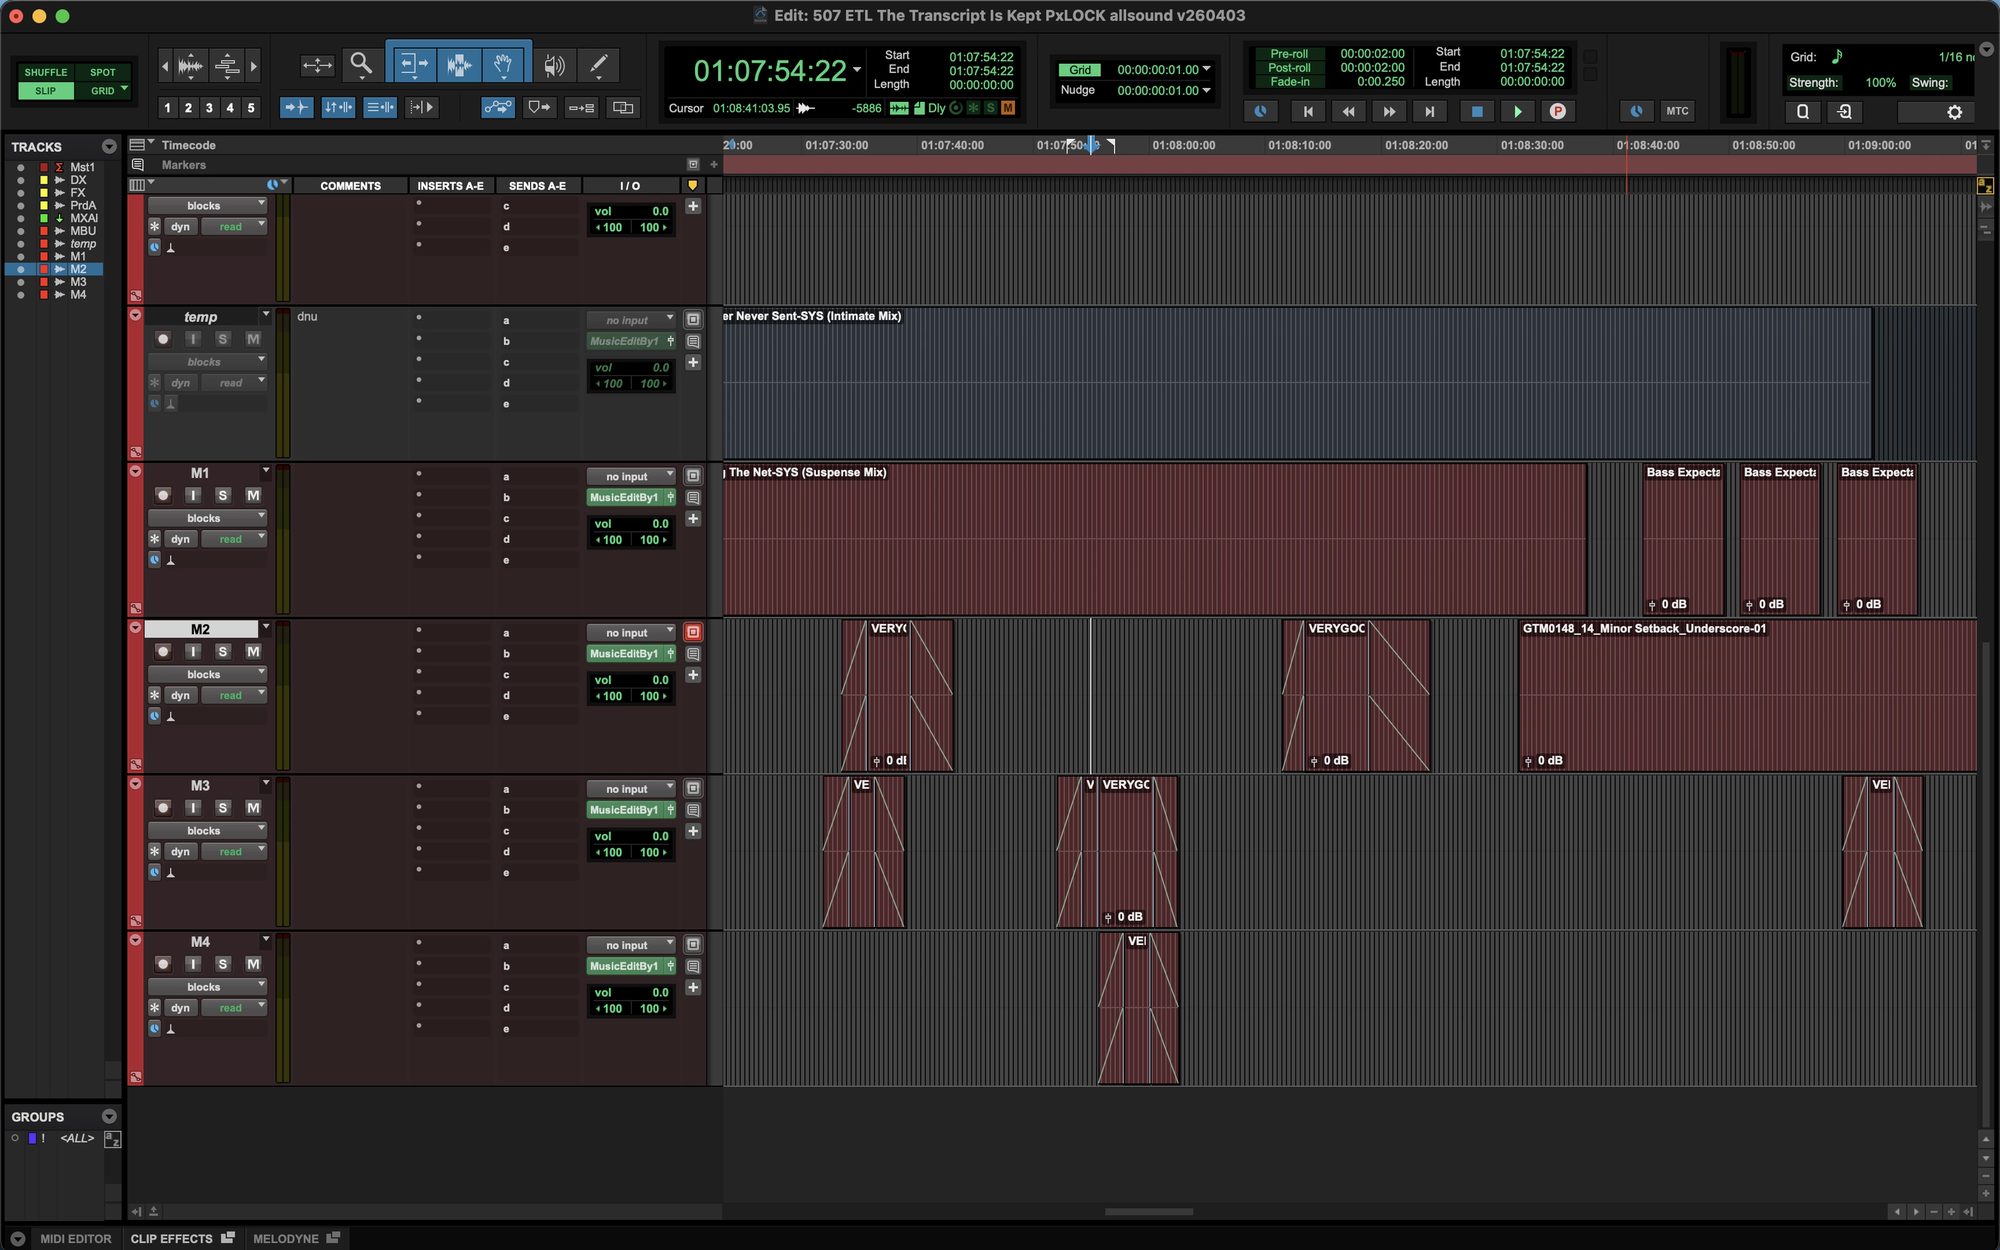The width and height of the screenshot is (2000, 1250).
Task: Click the Fast Forward transport button
Action: [1389, 111]
